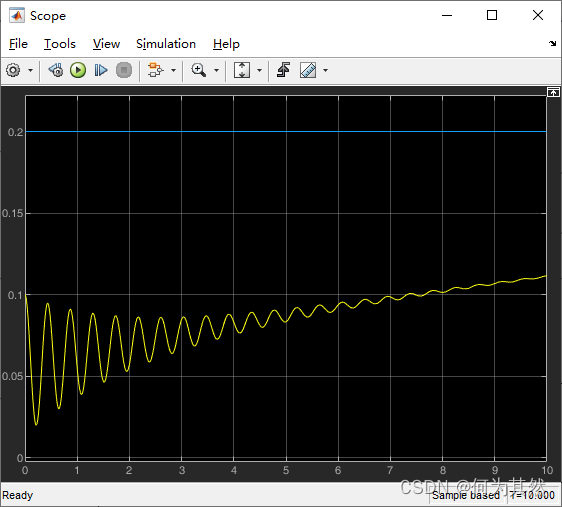The image size is (562, 507).
Task: Open the Cursor Measurements ruler icon
Action: [308, 70]
